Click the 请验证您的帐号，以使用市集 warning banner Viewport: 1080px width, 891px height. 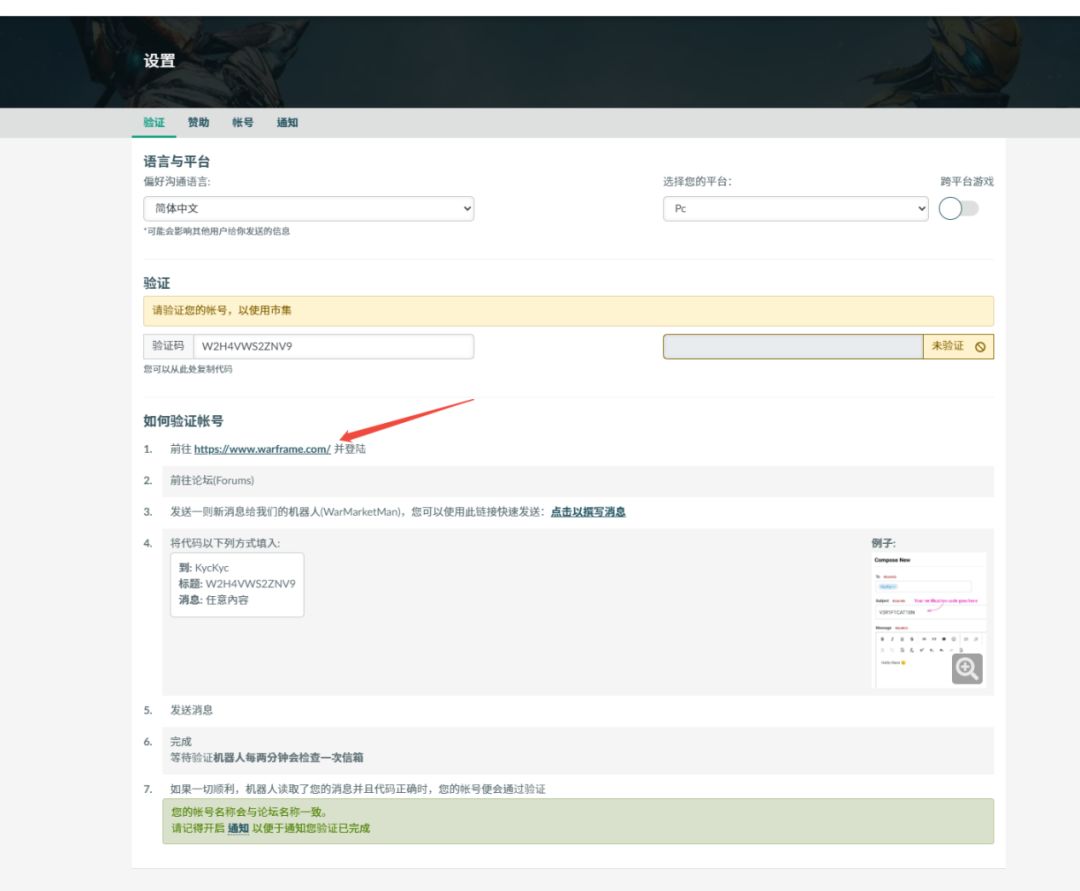point(568,311)
